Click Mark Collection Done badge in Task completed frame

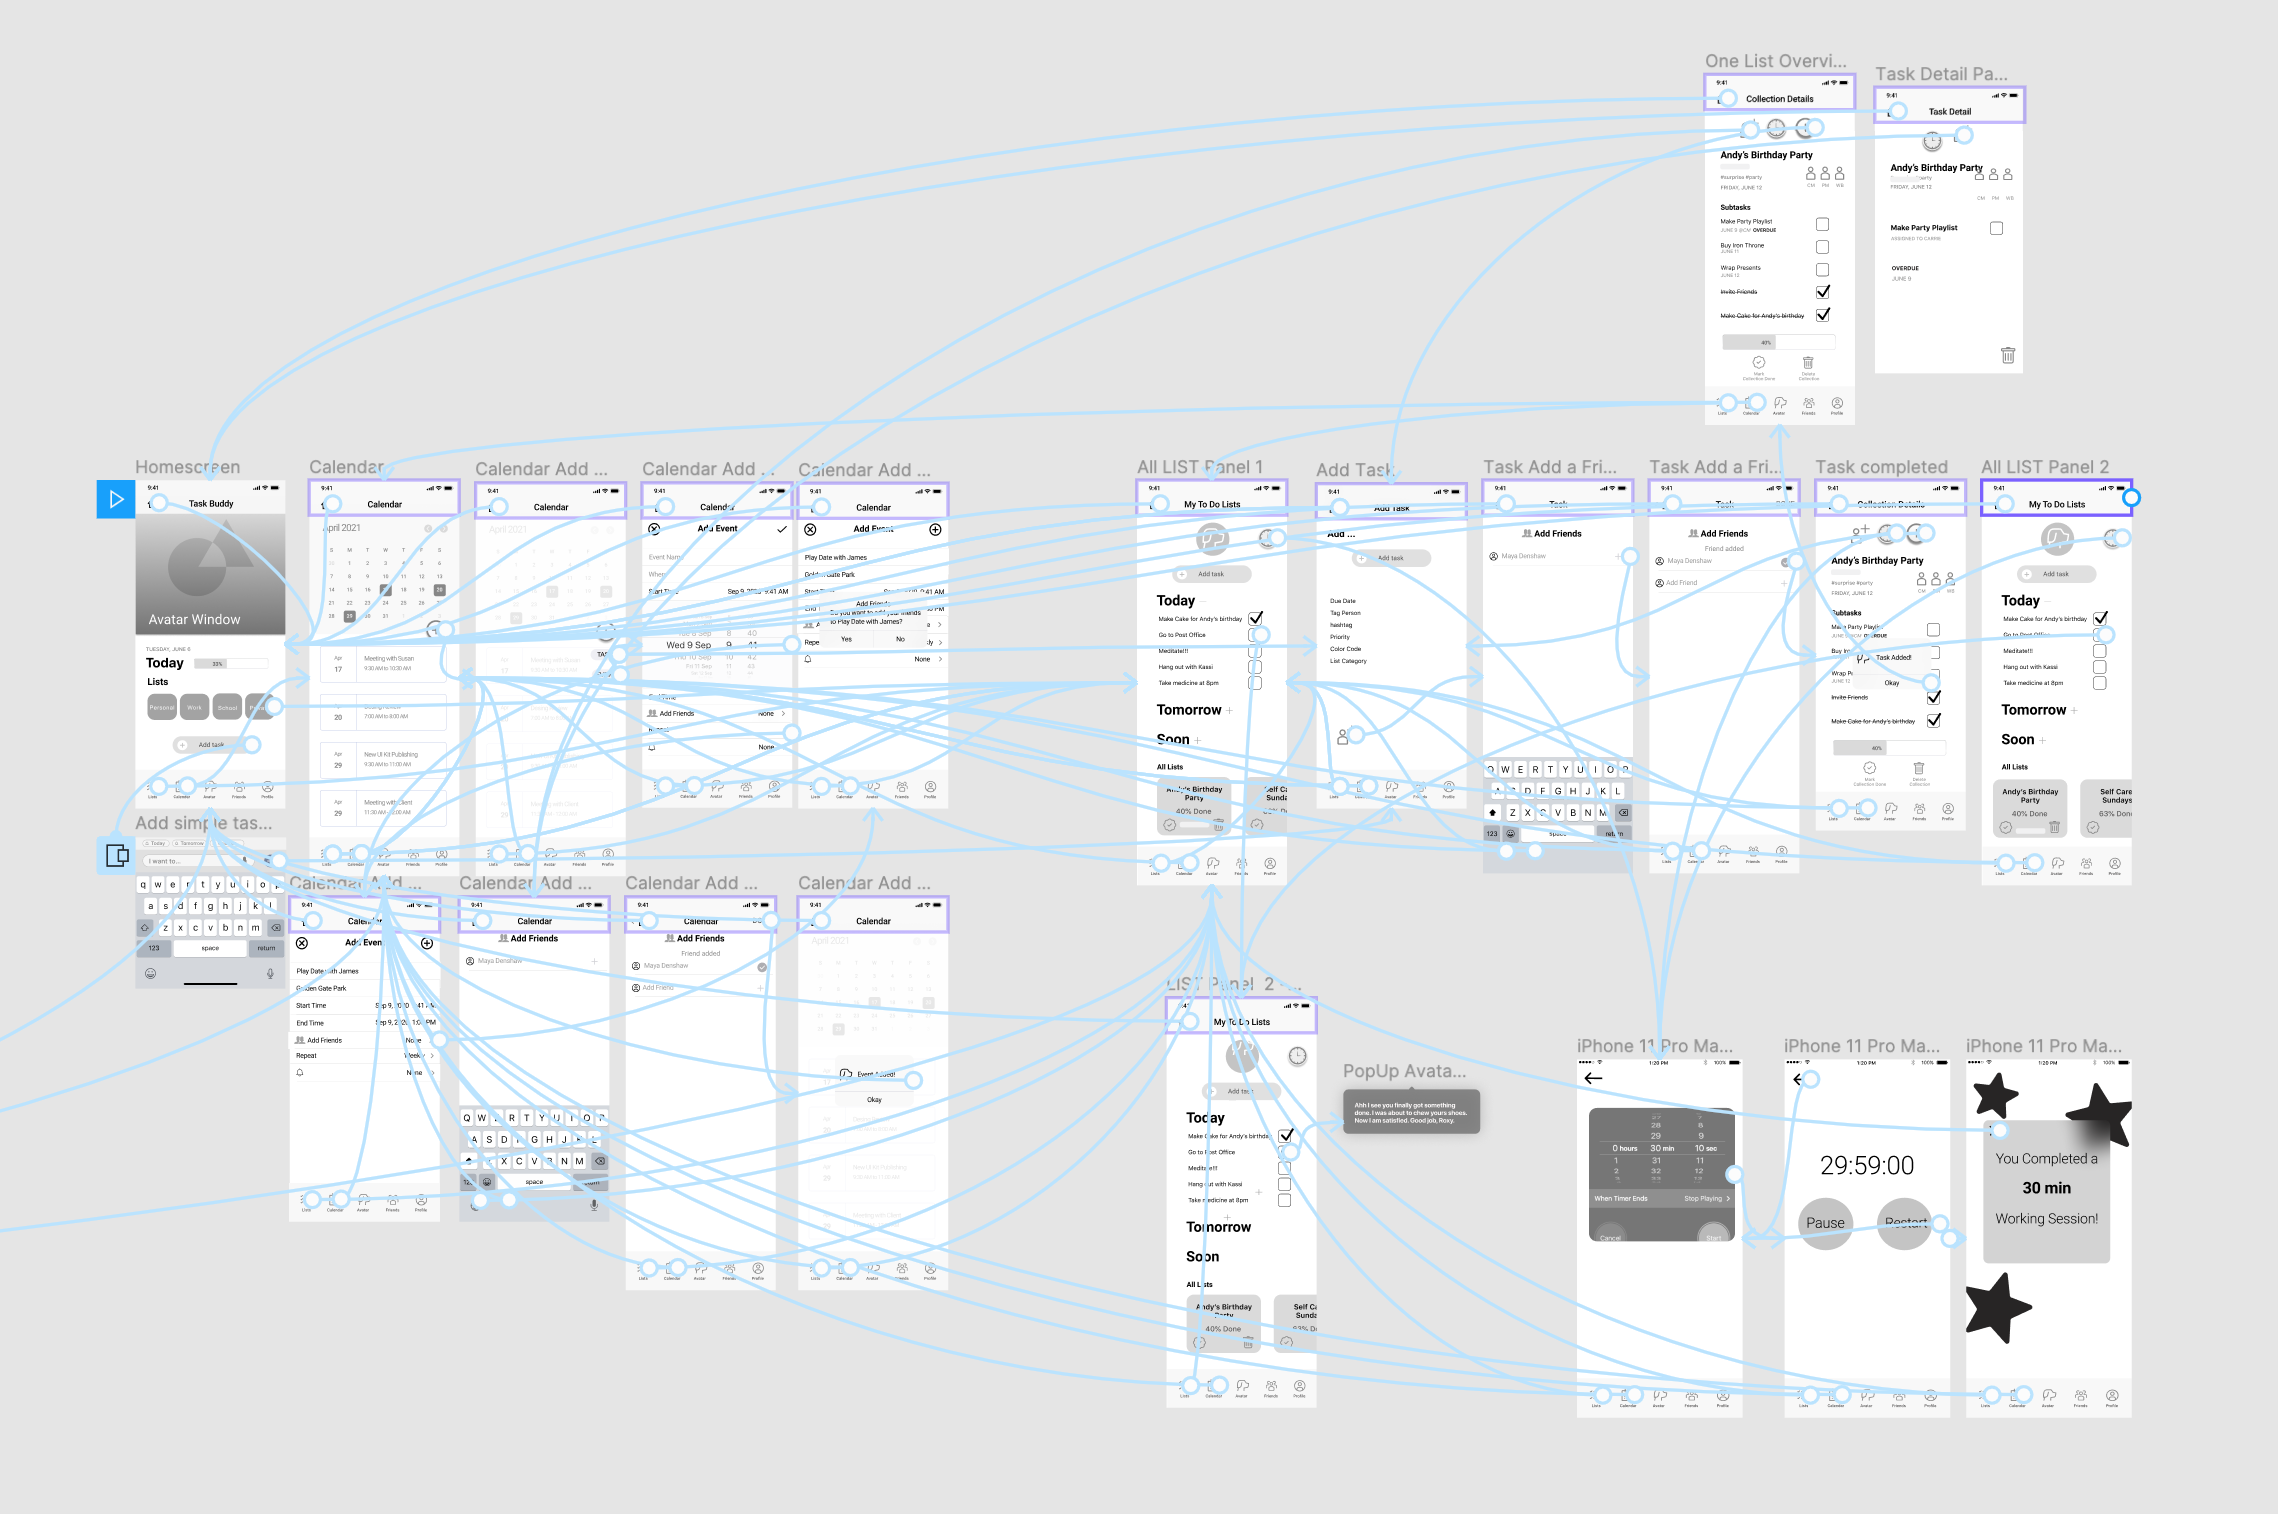pos(1870,768)
